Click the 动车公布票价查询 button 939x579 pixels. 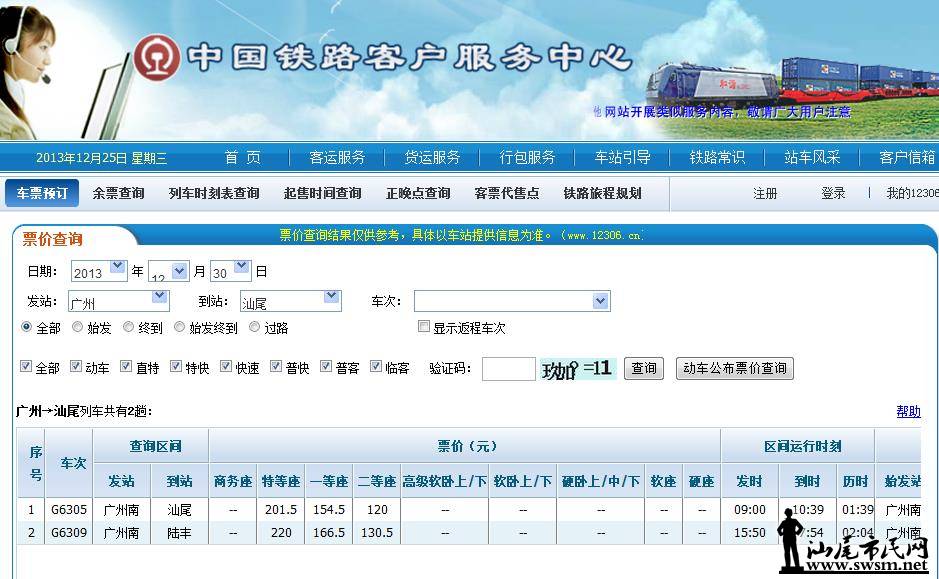pos(735,368)
